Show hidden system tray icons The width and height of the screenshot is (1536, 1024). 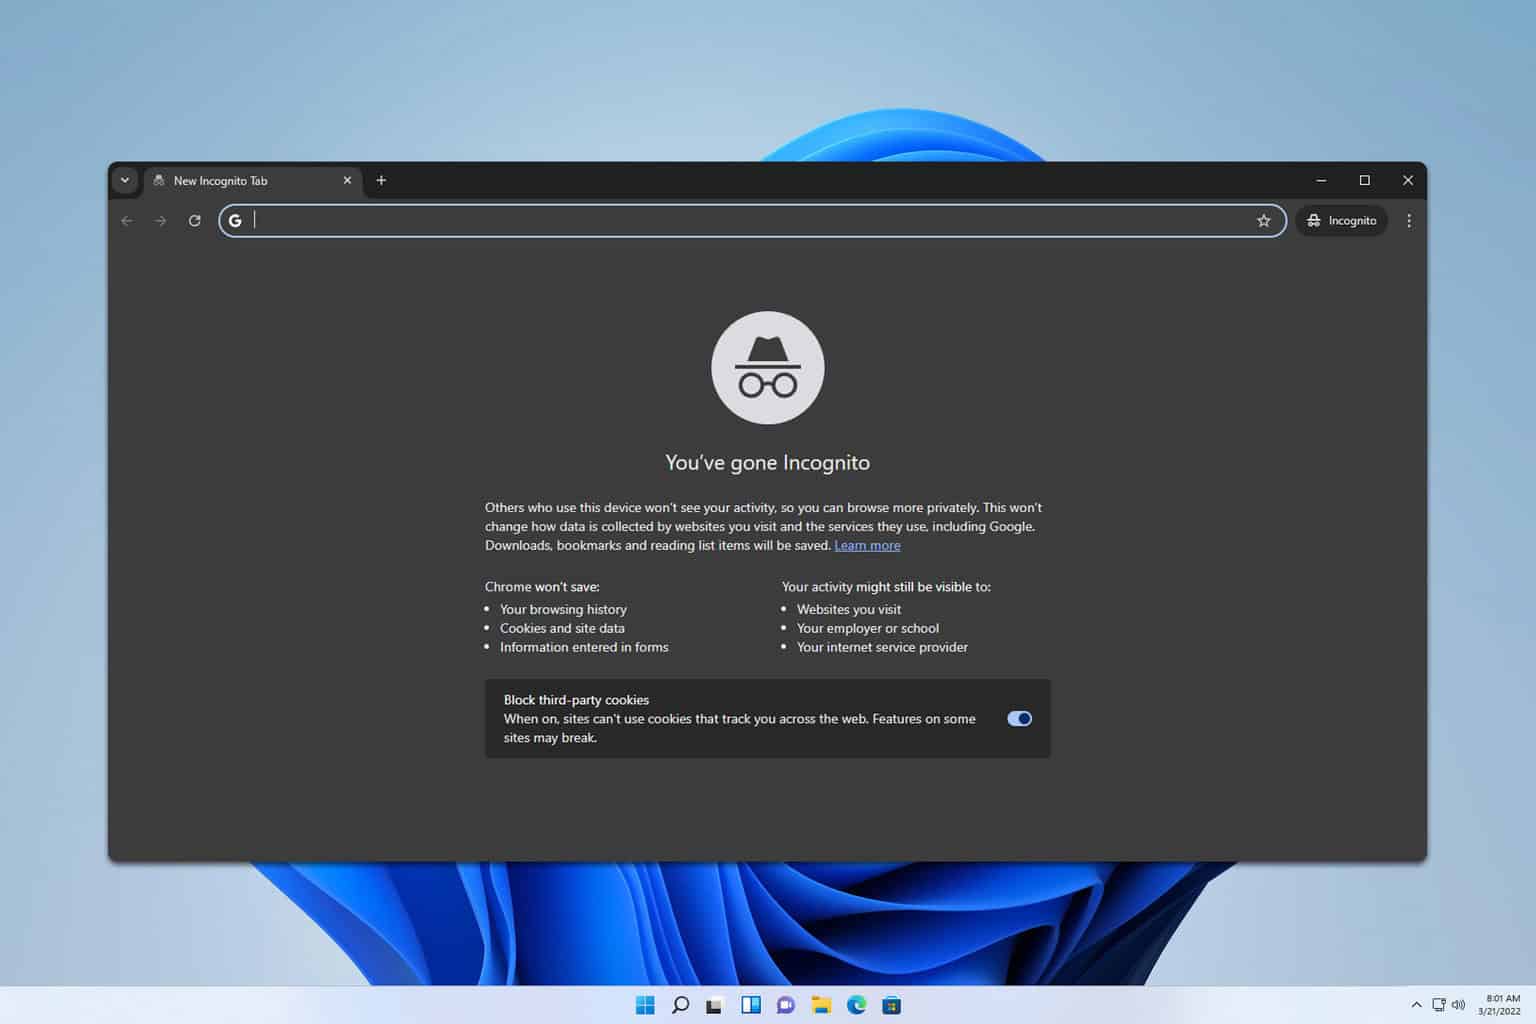click(1416, 1005)
